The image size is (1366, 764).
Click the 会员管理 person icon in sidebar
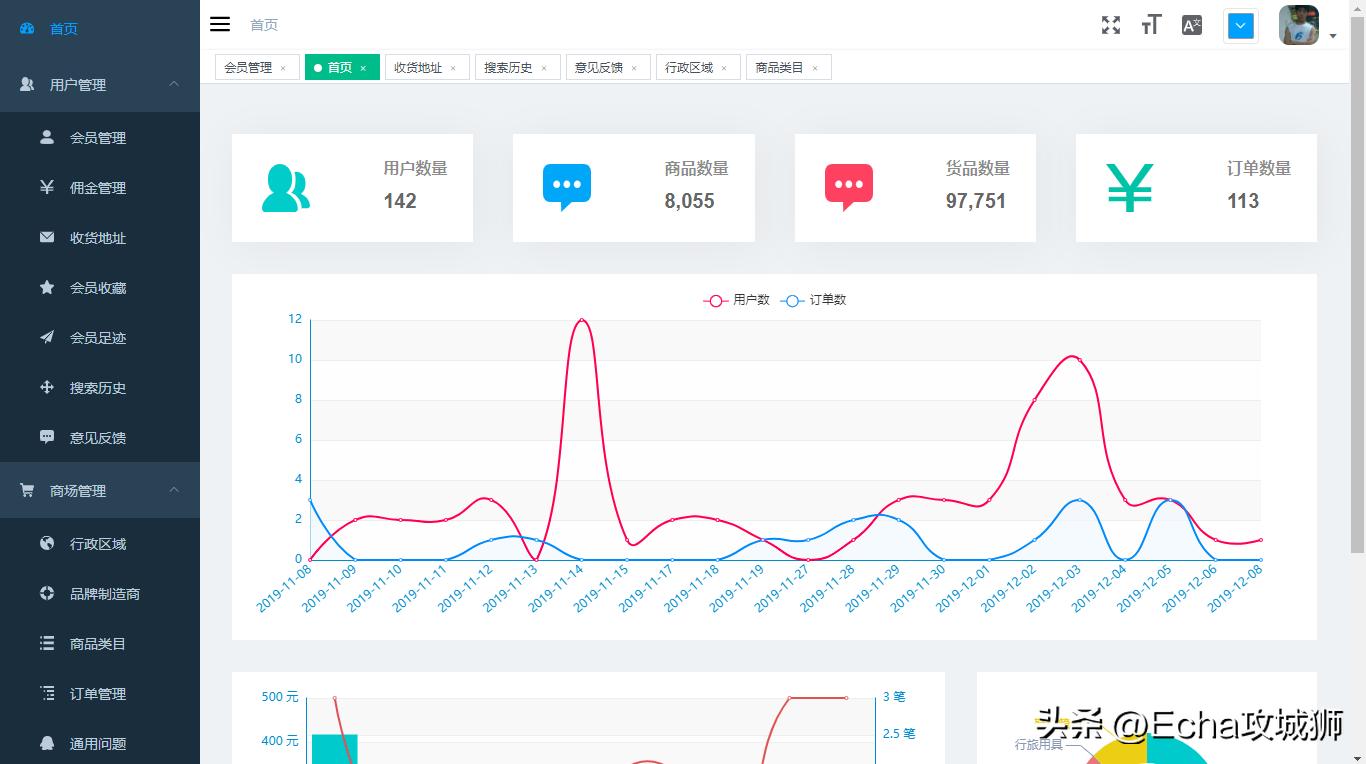click(x=47, y=137)
